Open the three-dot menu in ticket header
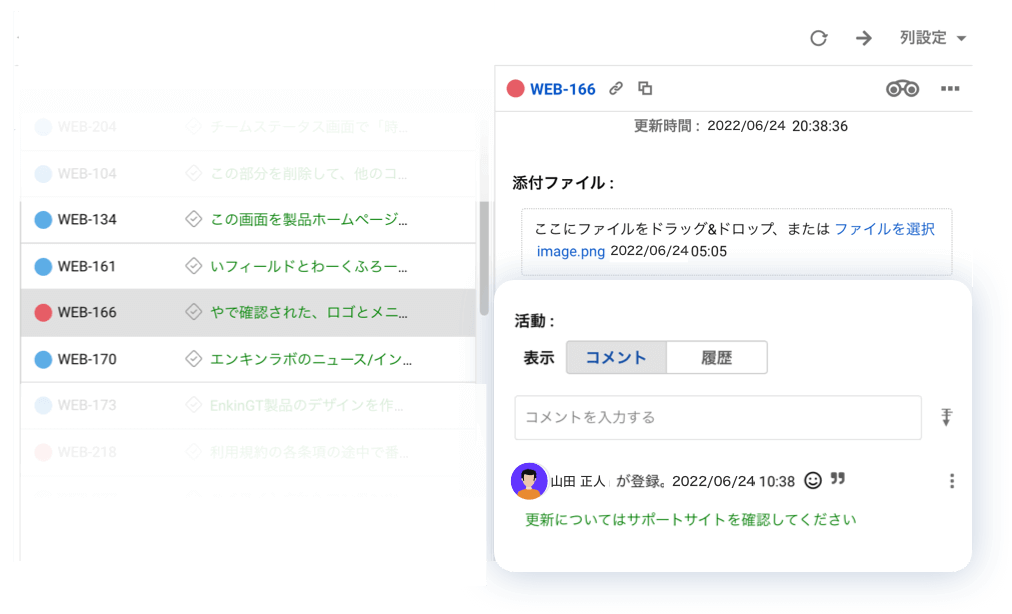Image resolution: width=1012 pixels, height=614 pixels. point(950,89)
